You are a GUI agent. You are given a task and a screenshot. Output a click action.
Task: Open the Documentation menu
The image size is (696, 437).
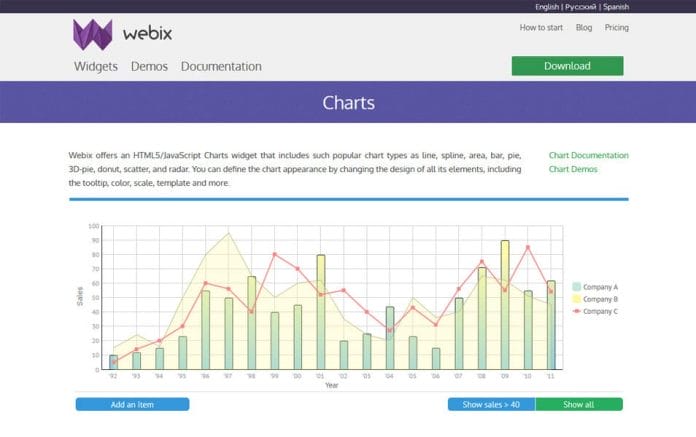(221, 67)
